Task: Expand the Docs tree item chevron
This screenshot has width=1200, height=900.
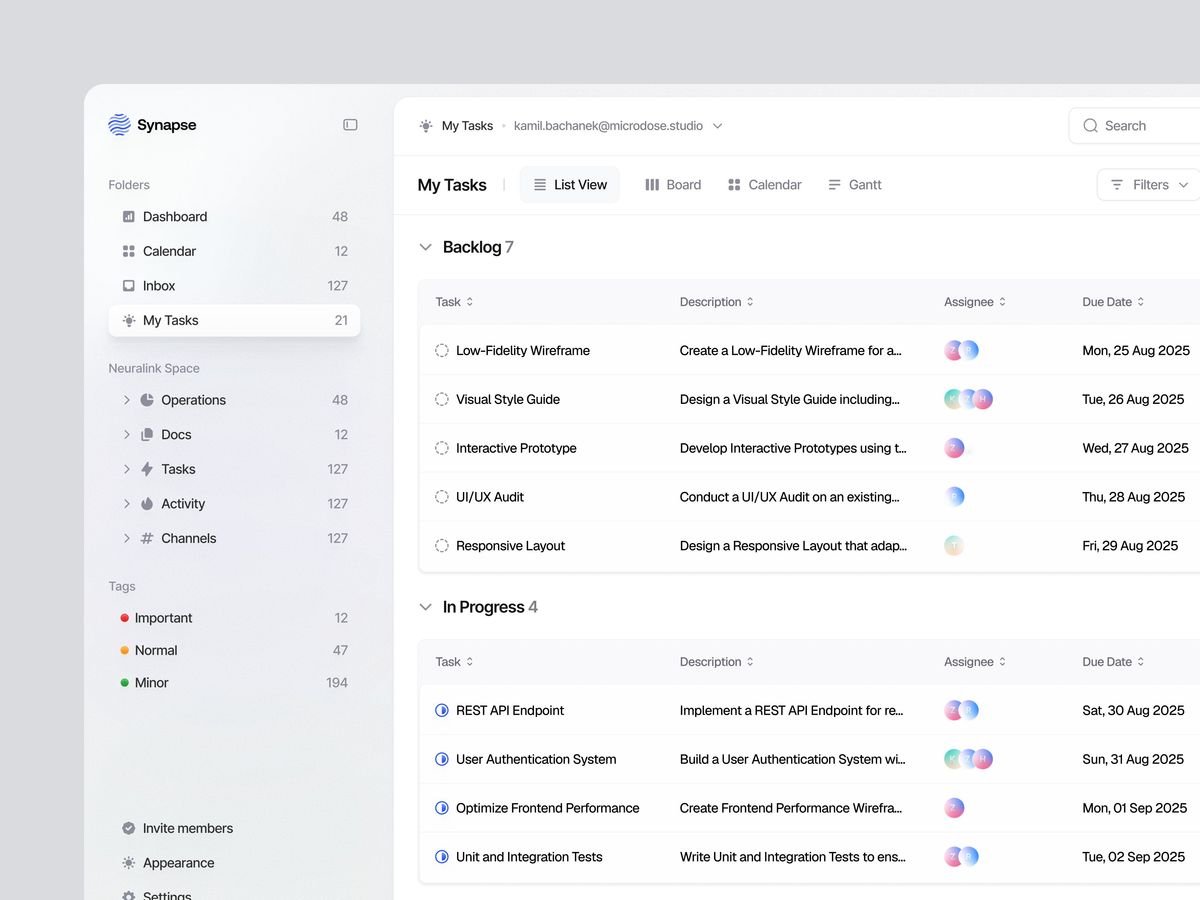Action: click(x=127, y=434)
